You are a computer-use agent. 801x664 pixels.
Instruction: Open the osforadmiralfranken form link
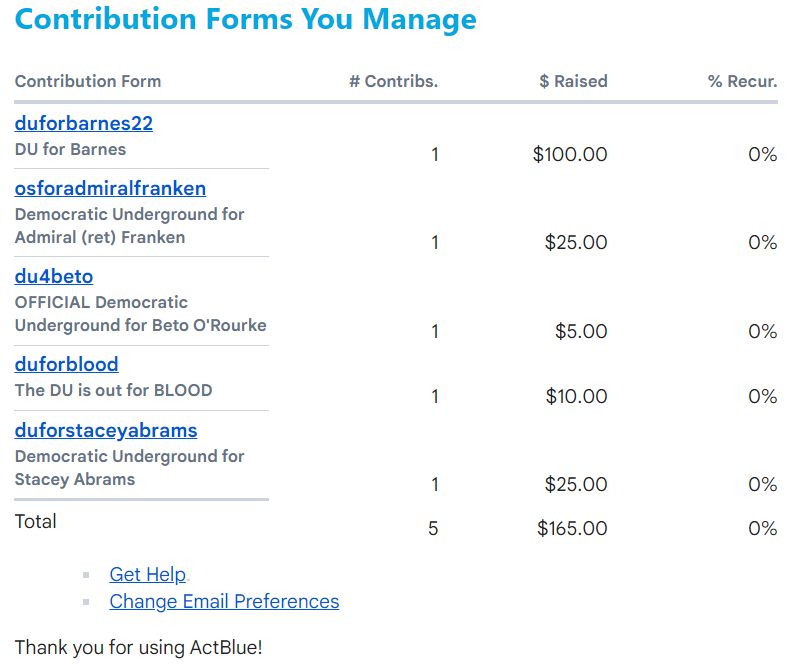pos(110,189)
